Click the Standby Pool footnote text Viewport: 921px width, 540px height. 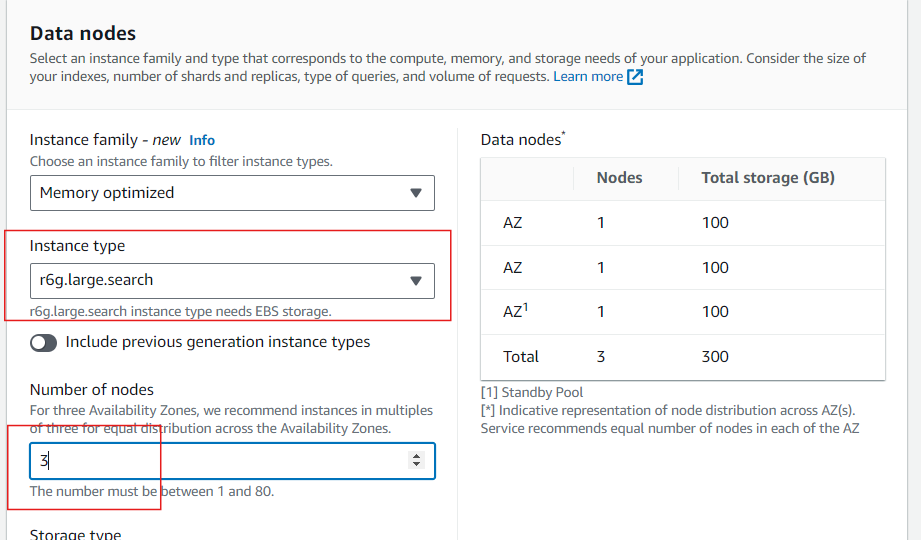click(532, 393)
